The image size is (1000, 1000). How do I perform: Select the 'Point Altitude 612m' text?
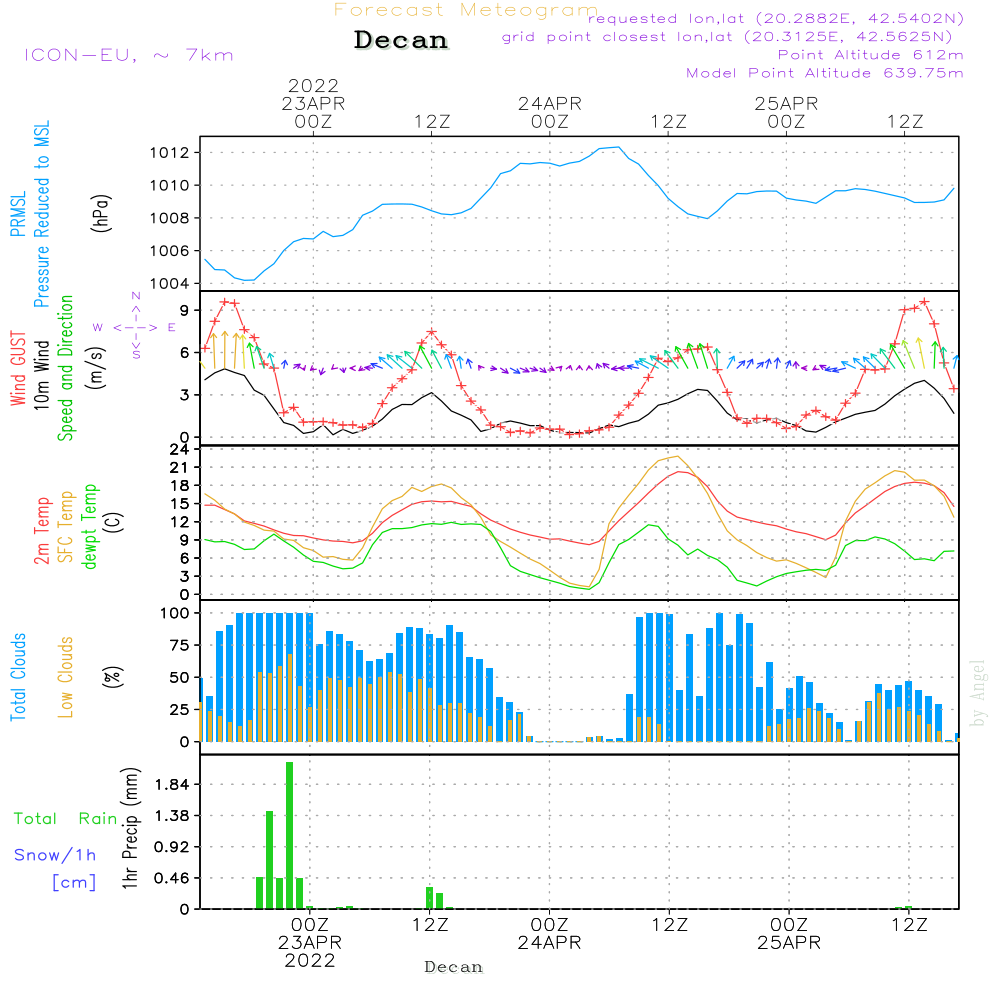coord(871,55)
